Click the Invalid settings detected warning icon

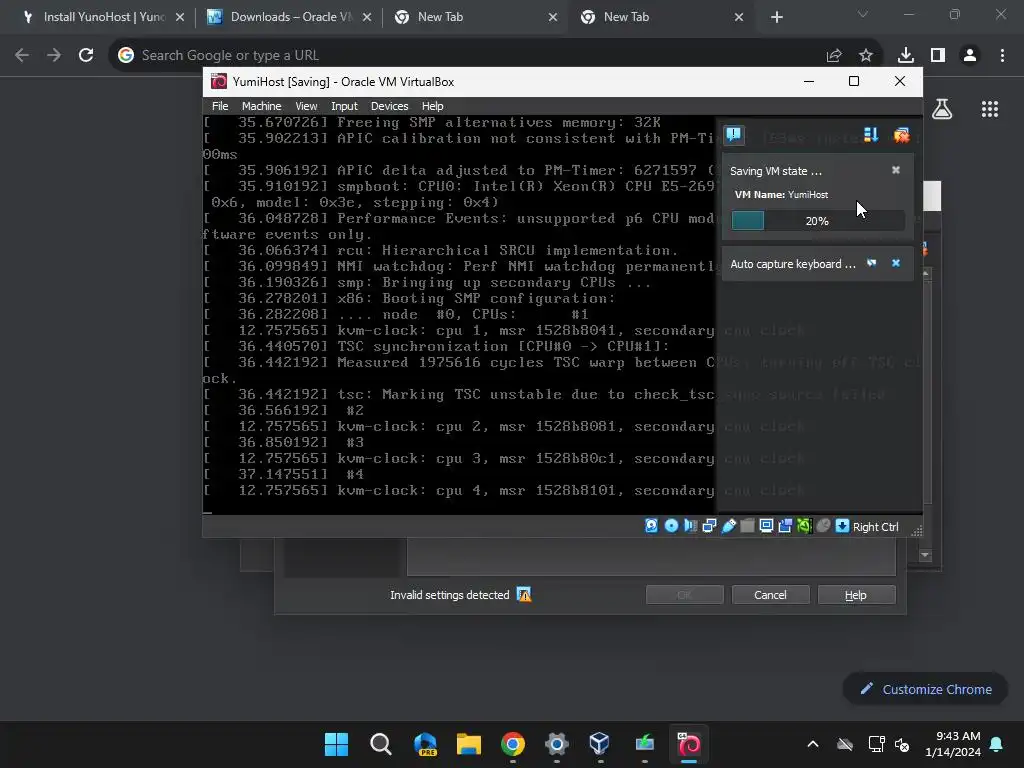coord(524,594)
